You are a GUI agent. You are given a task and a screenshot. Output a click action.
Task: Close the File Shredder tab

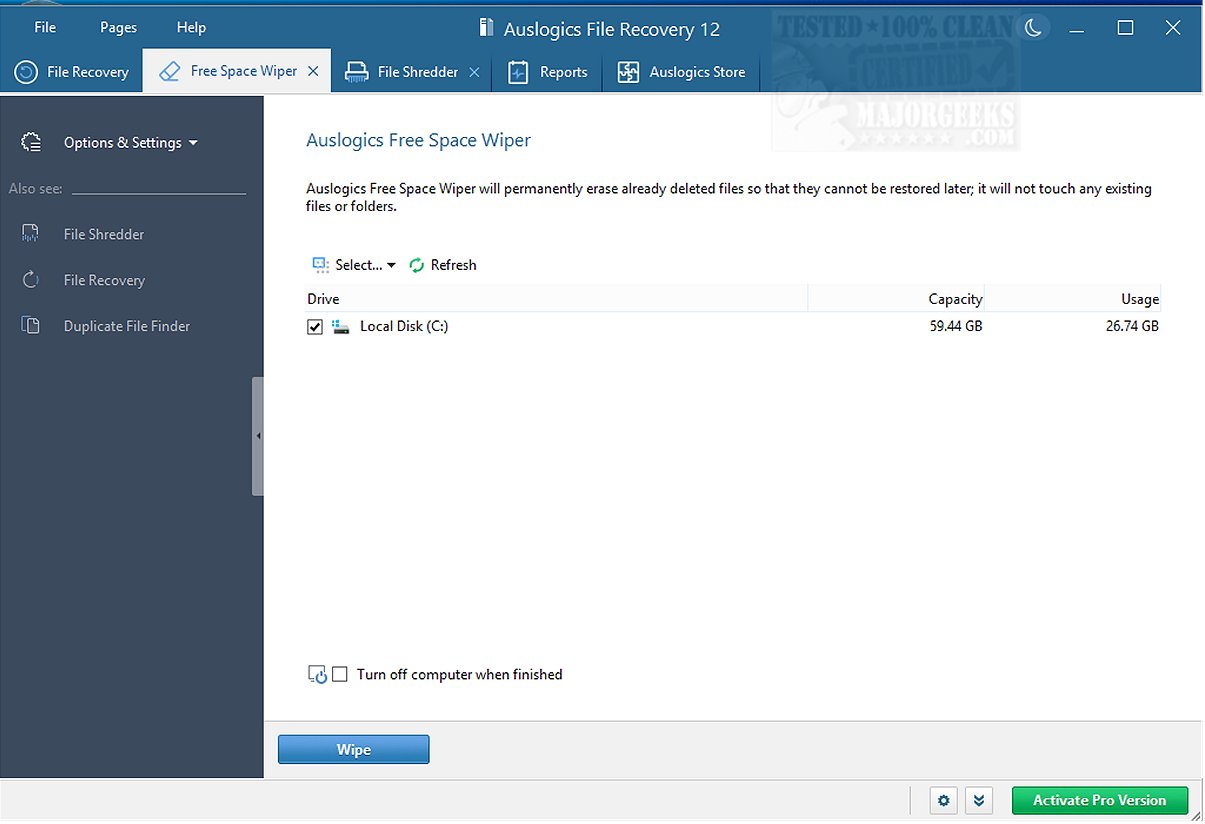474,72
